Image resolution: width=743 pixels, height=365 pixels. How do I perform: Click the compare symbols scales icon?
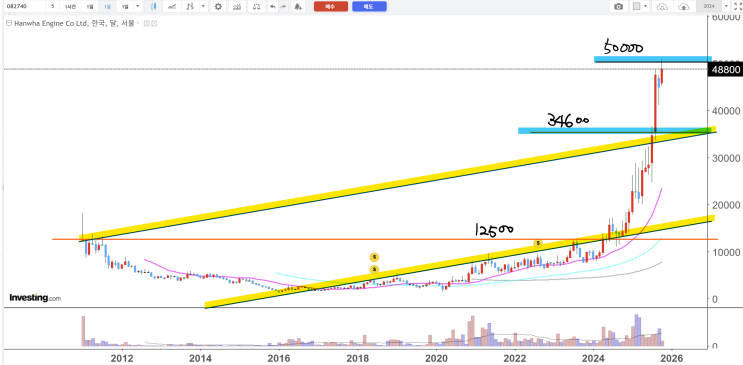coord(256,7)
